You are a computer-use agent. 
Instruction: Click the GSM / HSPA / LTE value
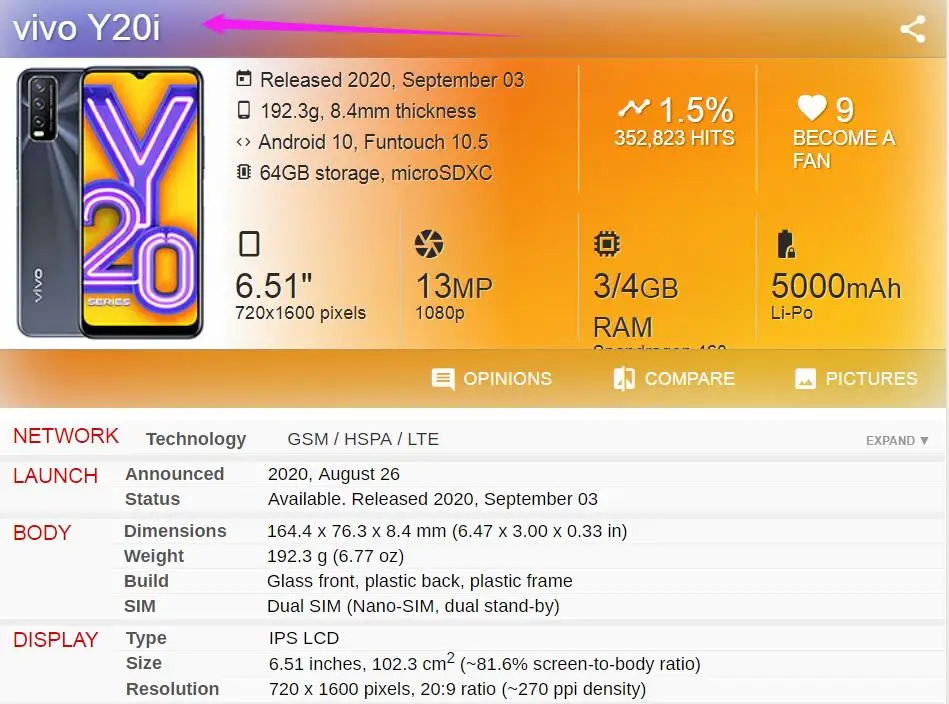coord(363,439)
